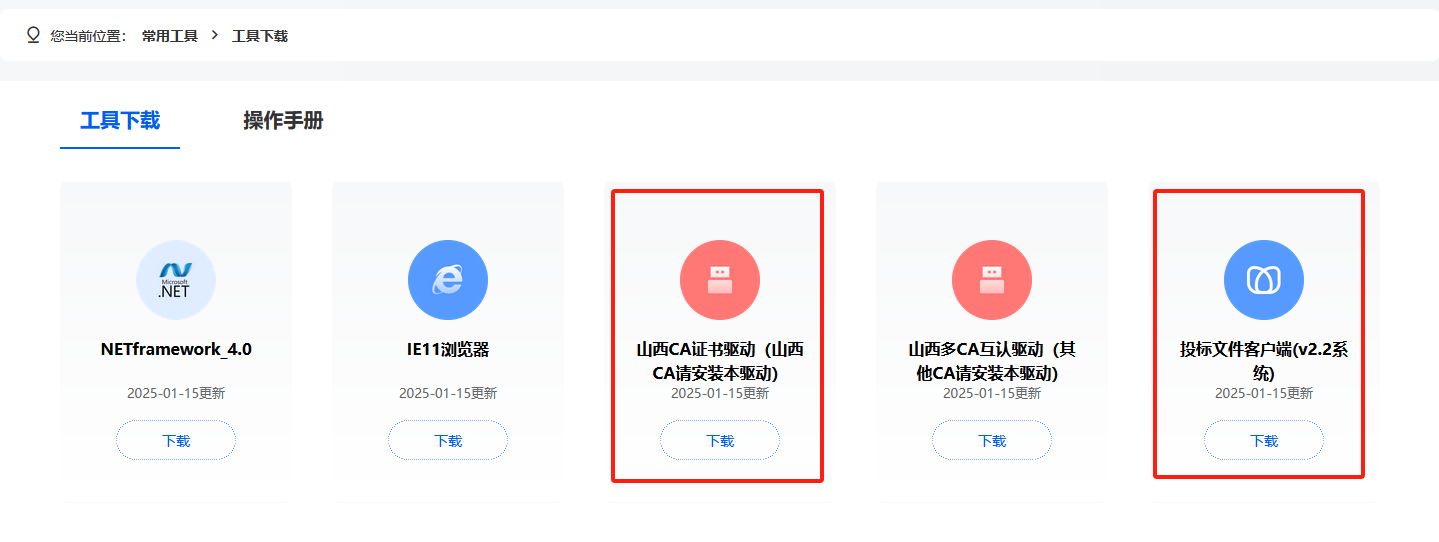The image size is (1439, 542).
Task: Click the 工具下载 breadcrumb item
Action: point(260,36)
